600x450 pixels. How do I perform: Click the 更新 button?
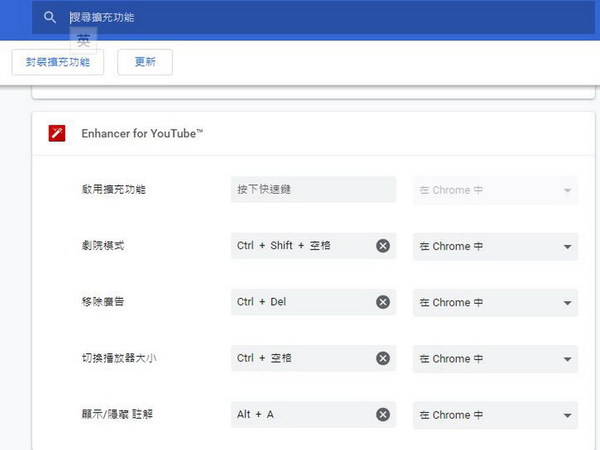pyautogui.click(x=145, y=62)
